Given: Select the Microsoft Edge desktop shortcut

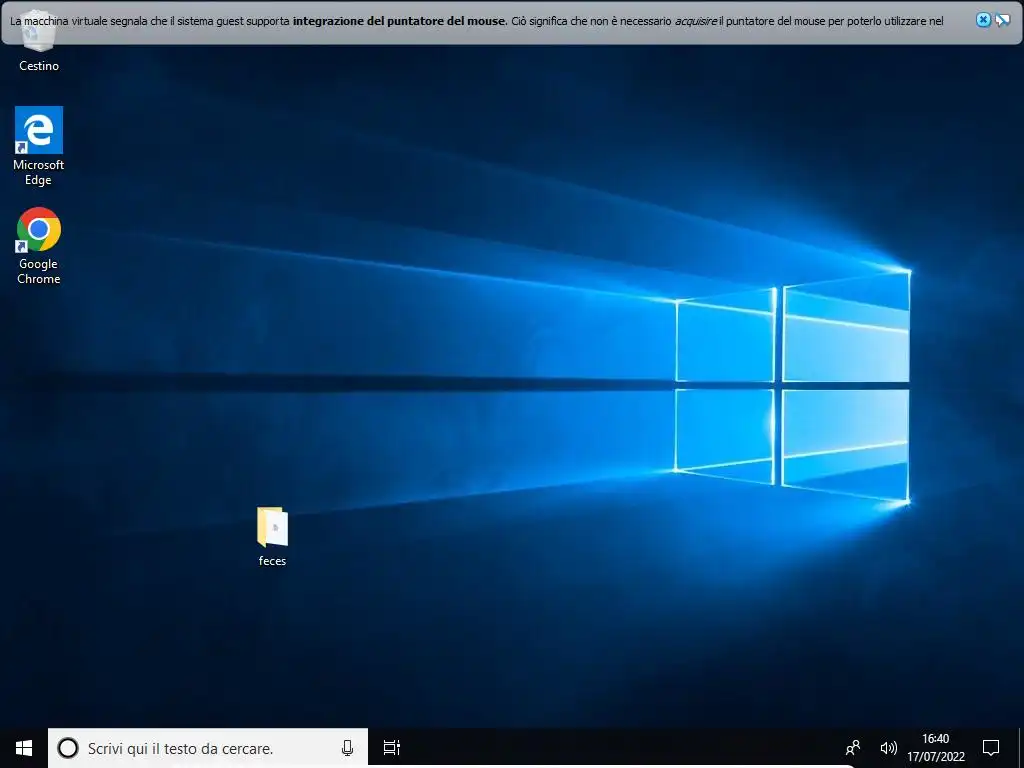Looking at the screenshot, I should [39, 130].
